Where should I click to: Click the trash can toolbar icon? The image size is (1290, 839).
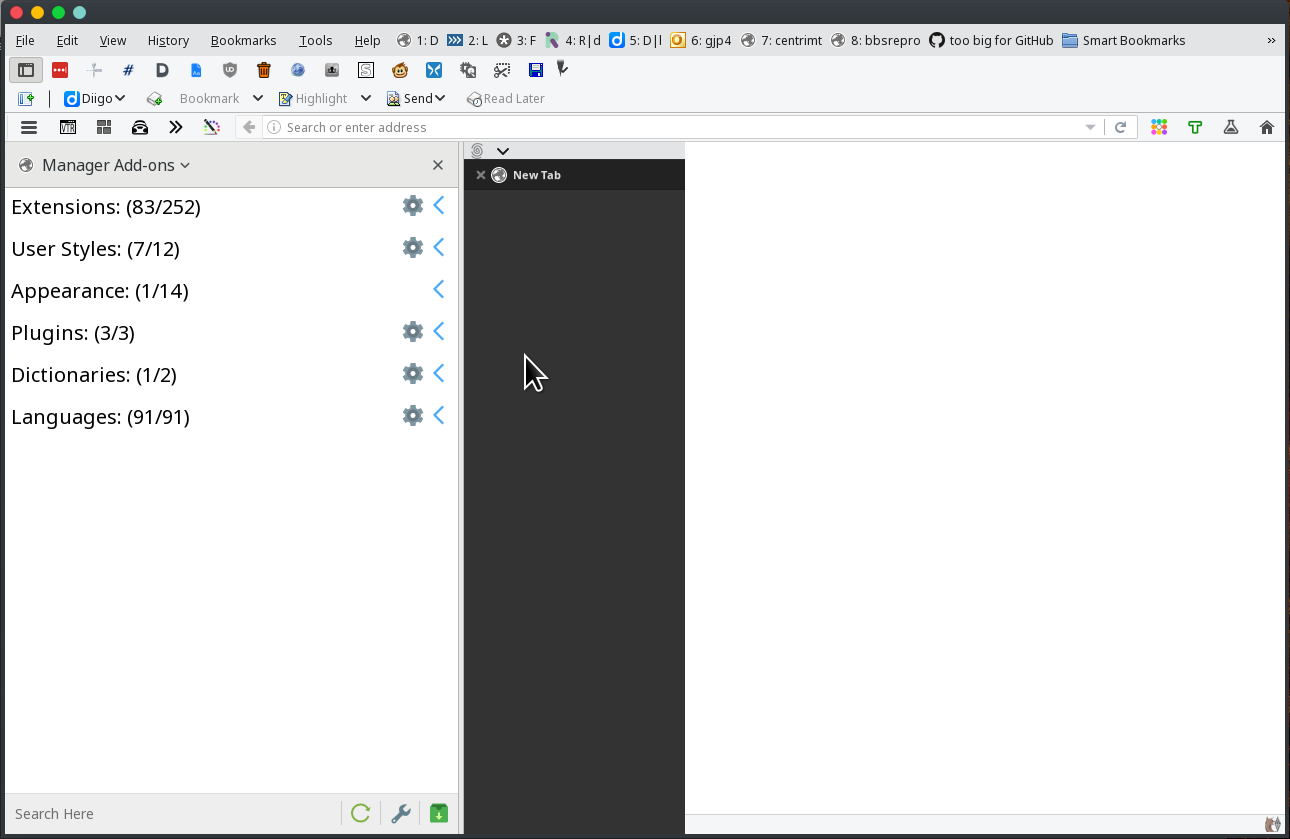263,70
